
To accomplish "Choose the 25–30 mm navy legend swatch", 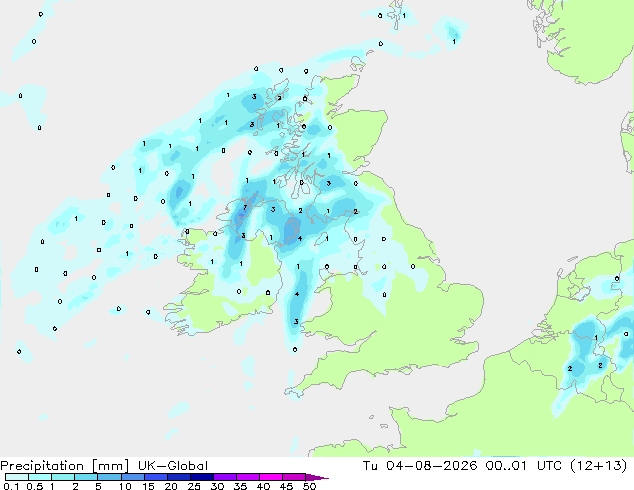I will click(x=201, y=477).
